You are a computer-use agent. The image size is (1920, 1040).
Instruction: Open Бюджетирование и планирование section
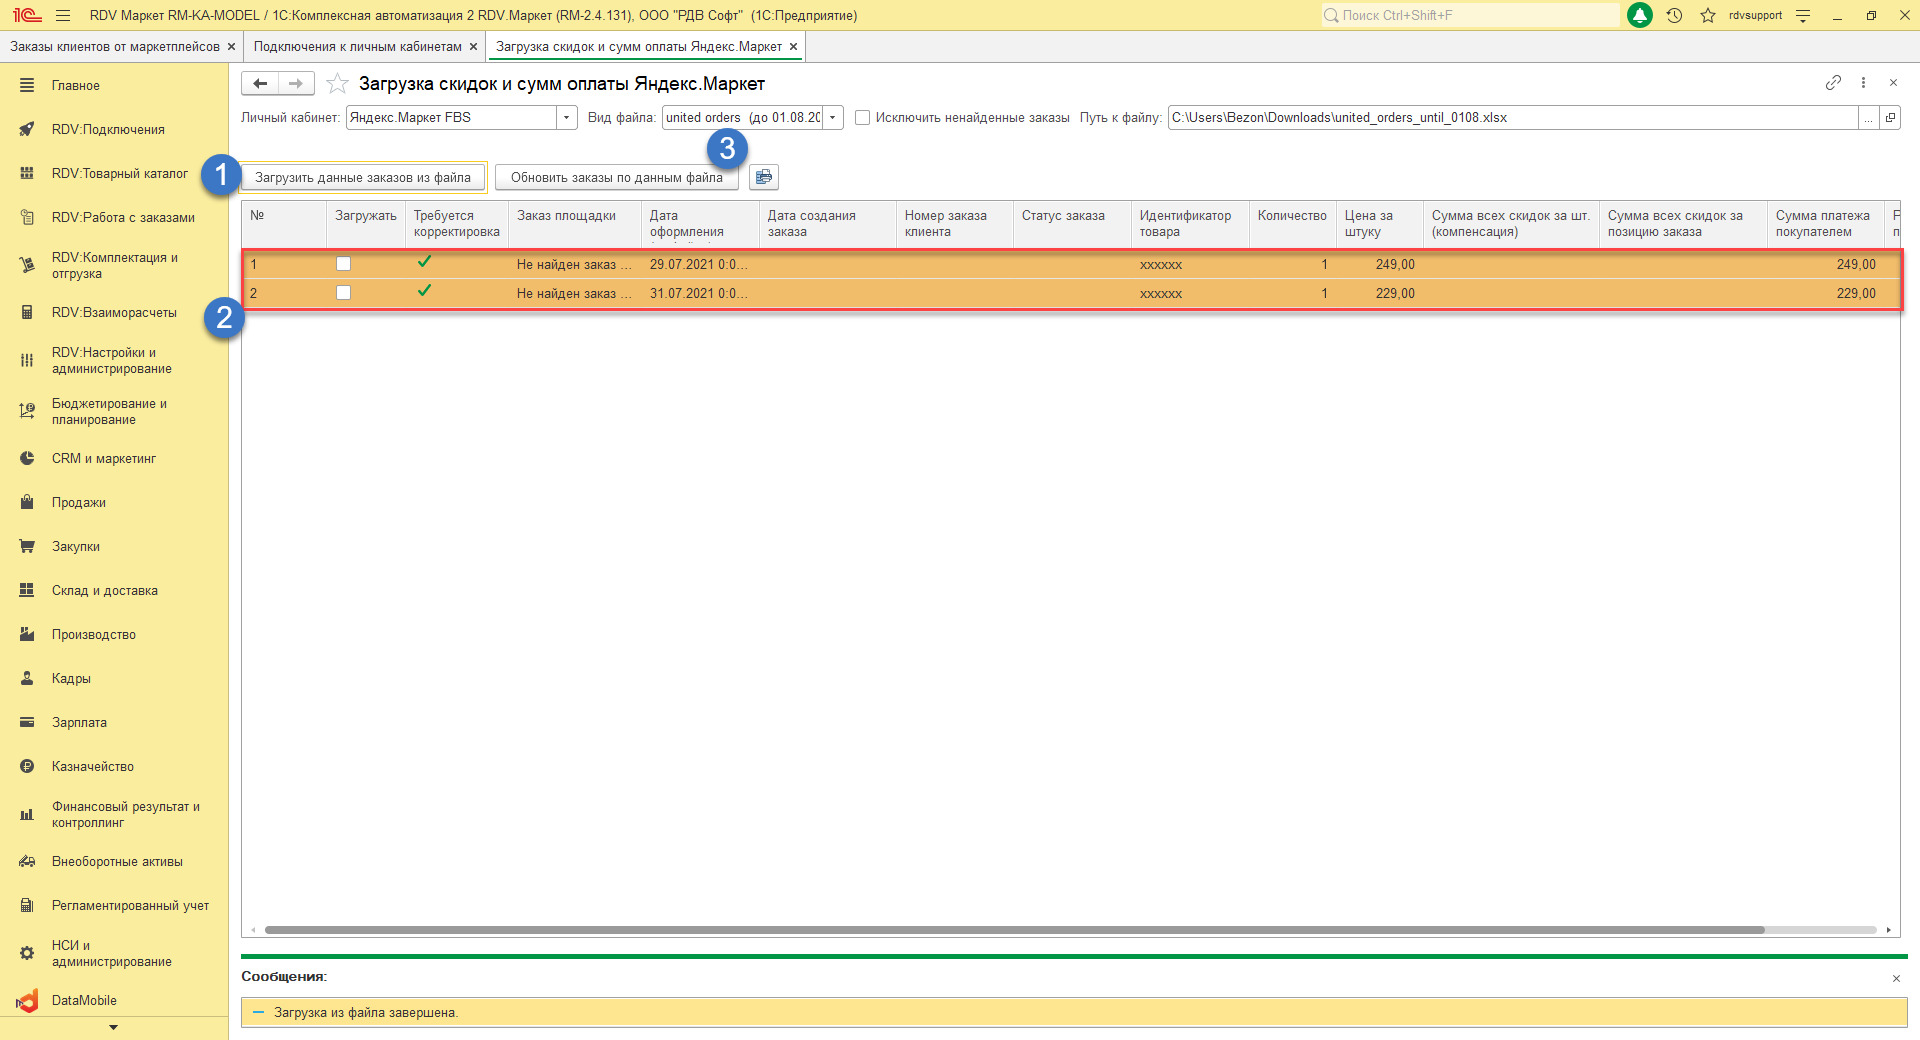pos(109,411)
